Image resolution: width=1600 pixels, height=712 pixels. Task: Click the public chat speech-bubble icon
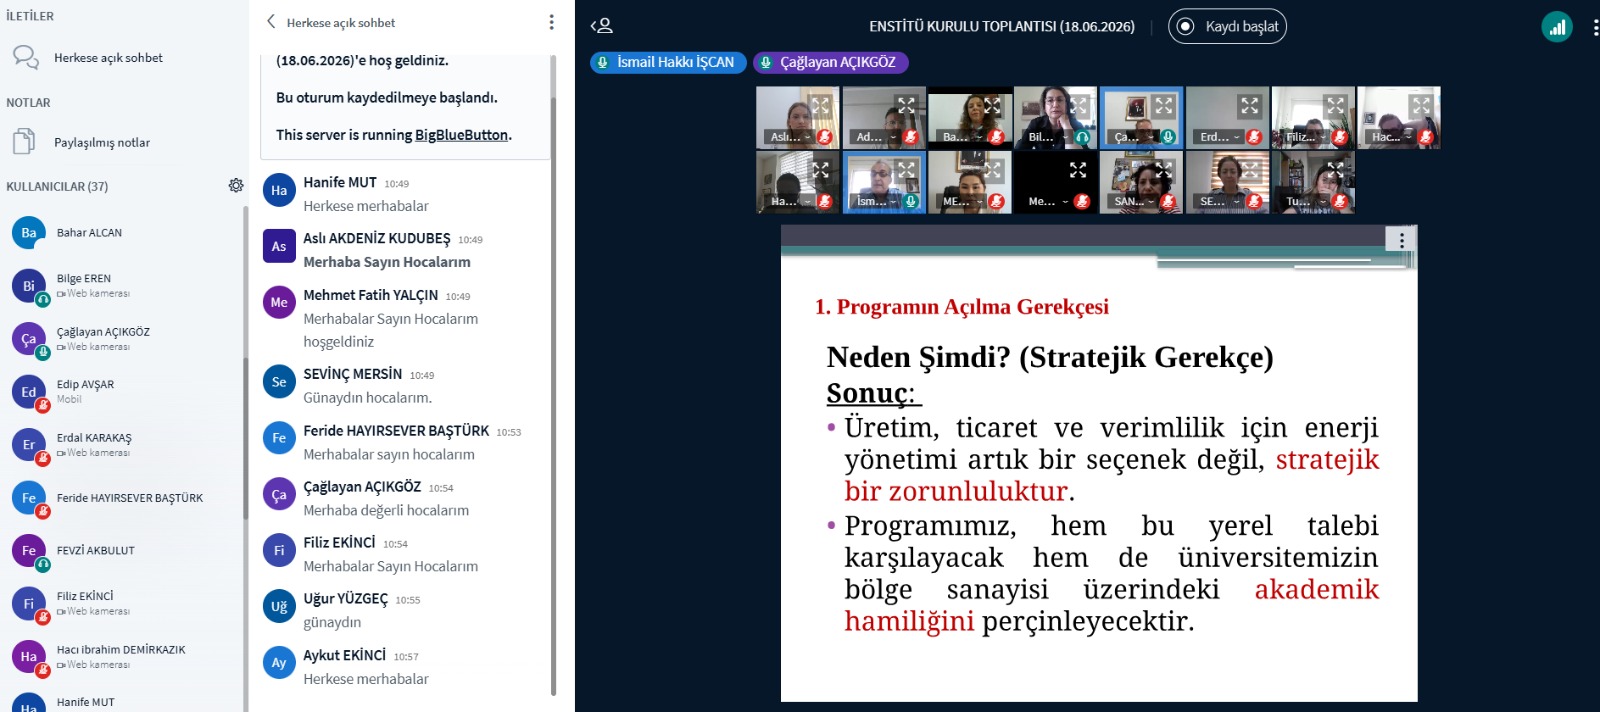point(26,57)
